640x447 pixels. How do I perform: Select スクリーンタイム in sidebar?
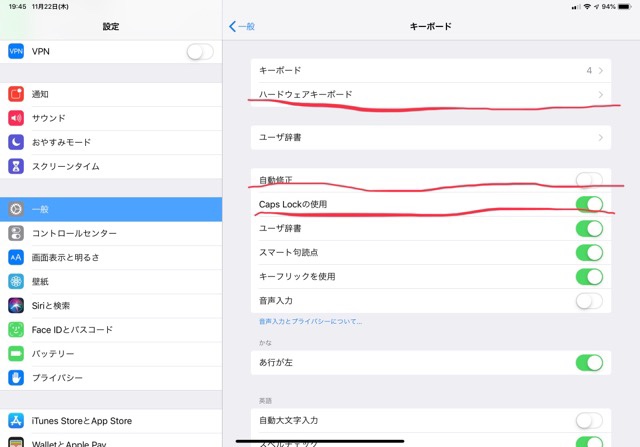[111, 167]
